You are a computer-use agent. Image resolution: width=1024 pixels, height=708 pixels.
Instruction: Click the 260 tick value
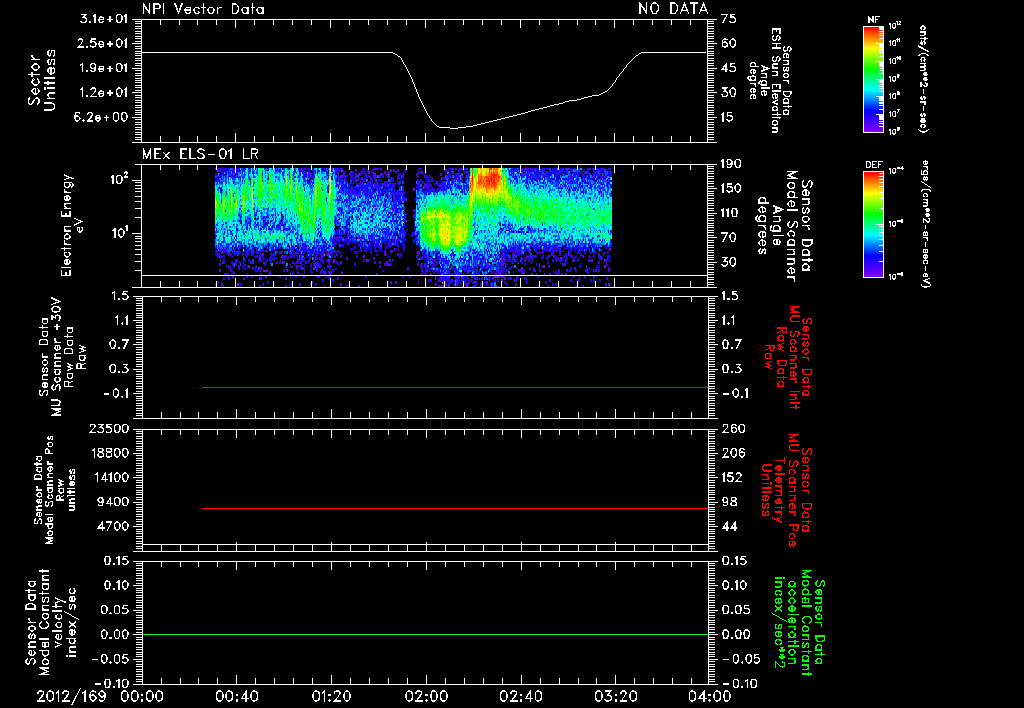(733, 428)
